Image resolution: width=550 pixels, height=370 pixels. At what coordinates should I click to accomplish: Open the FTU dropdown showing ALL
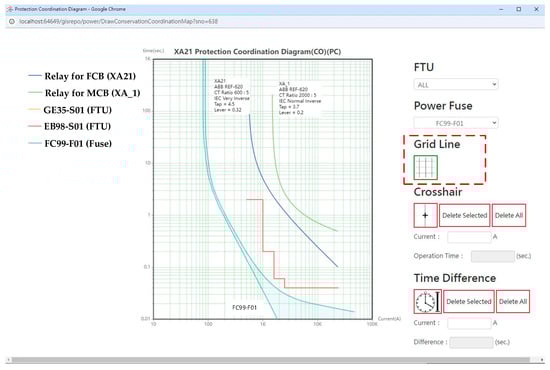pyautogui.click(x=456, y=85)
